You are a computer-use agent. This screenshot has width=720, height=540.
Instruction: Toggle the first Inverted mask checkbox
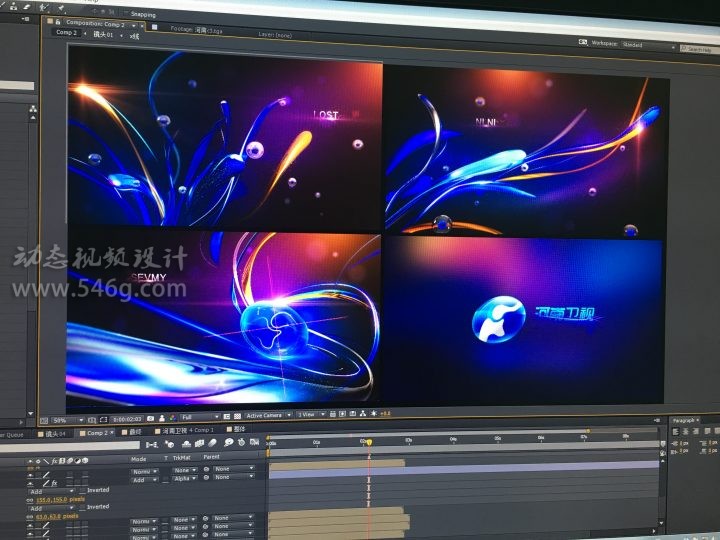coord(82,490)
